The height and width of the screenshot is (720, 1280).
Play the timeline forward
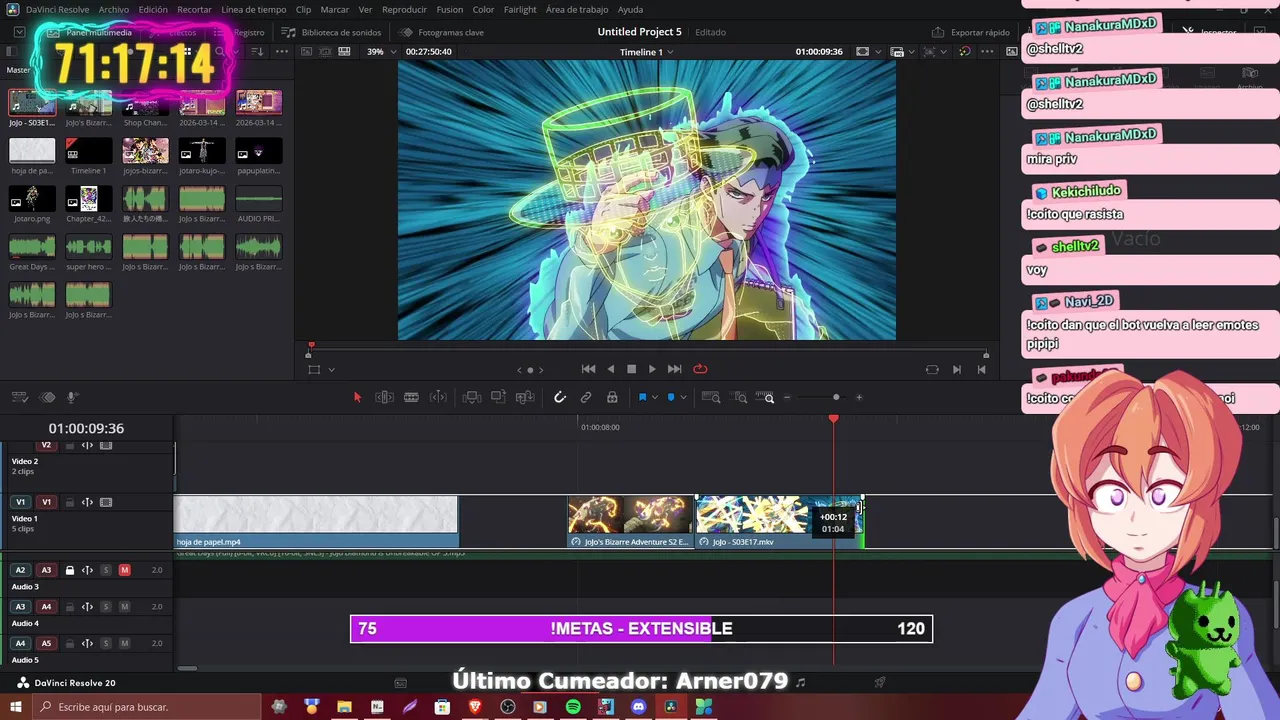tap(652, 369)
